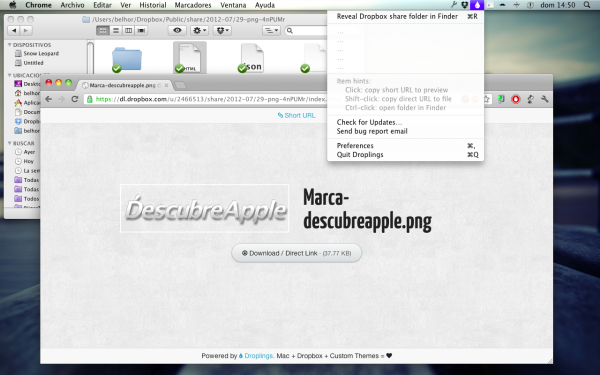Click the Finder search field
Image resolution: width=600 pixels, height=375 pixels.
coord(306,30)
